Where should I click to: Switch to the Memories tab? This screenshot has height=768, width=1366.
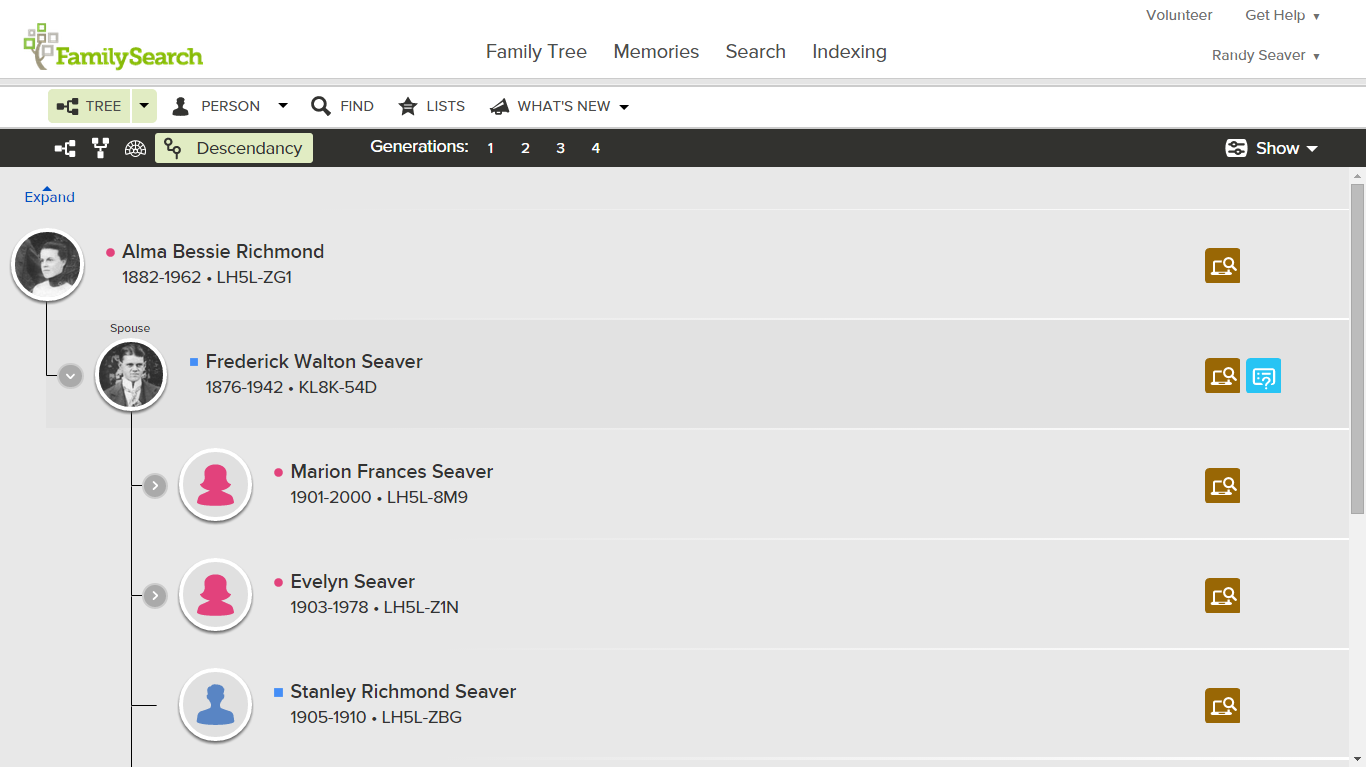click(x=656, y=51)
